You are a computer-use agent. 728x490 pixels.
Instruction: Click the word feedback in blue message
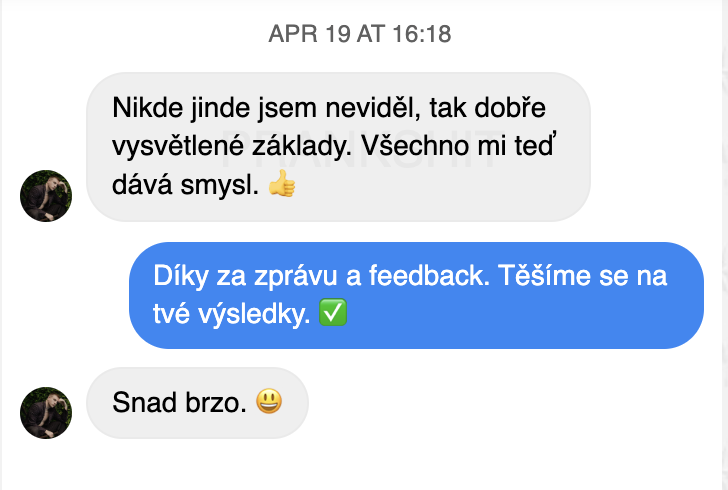click(429, 275)
